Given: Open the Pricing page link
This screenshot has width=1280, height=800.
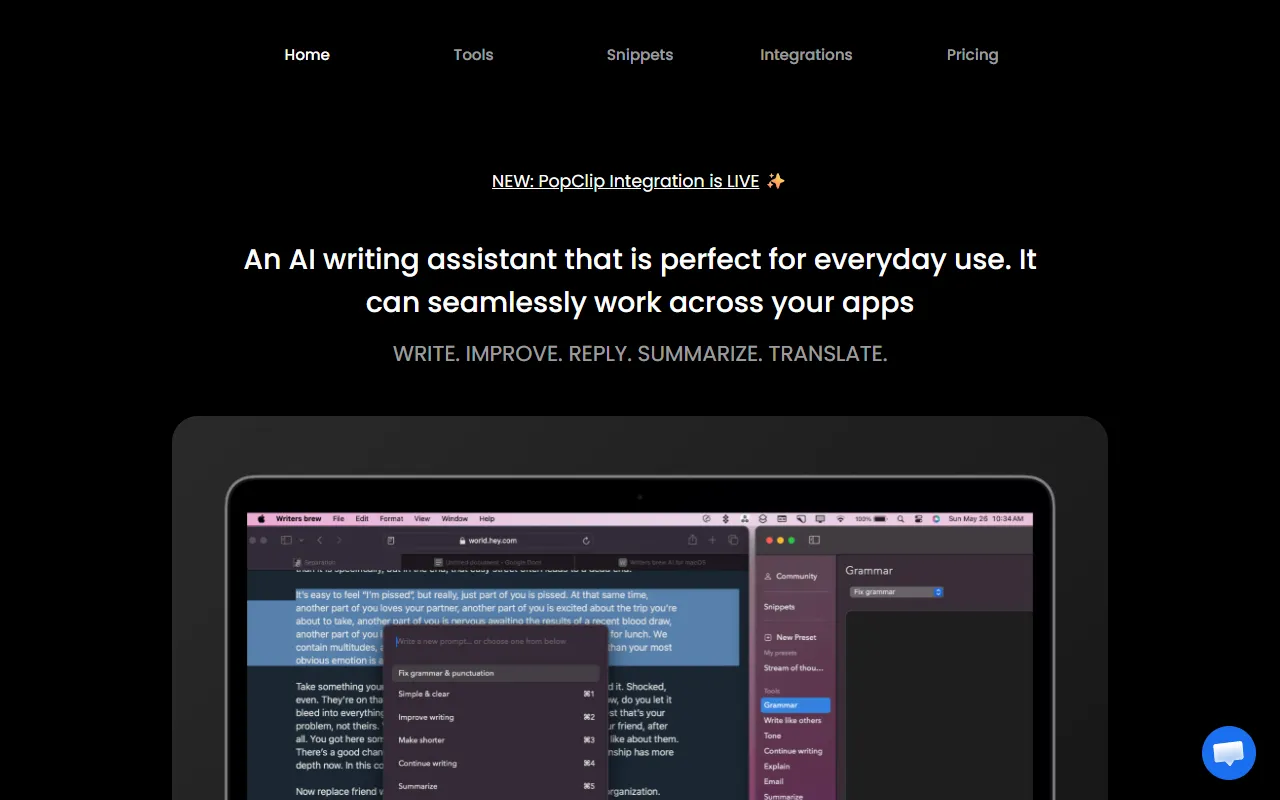Looking at the screenshot, I should pyautogui.click(x=972, y=55).
